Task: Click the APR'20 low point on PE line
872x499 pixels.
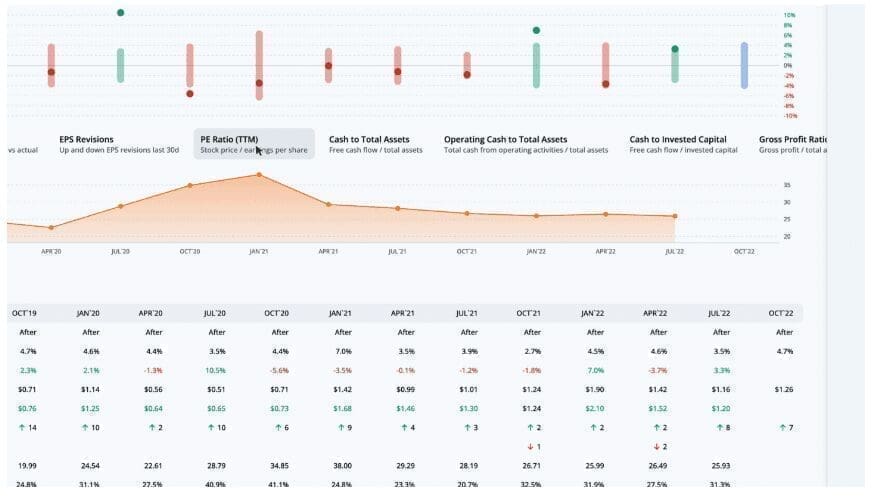Action: [51, 227]
